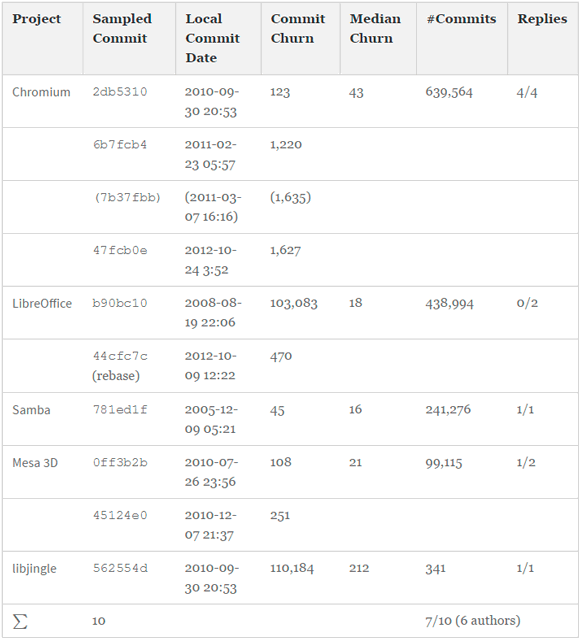Click commit hash 2db5310
580x639 pixels.
pyautogui.click(x=120, y=92)
